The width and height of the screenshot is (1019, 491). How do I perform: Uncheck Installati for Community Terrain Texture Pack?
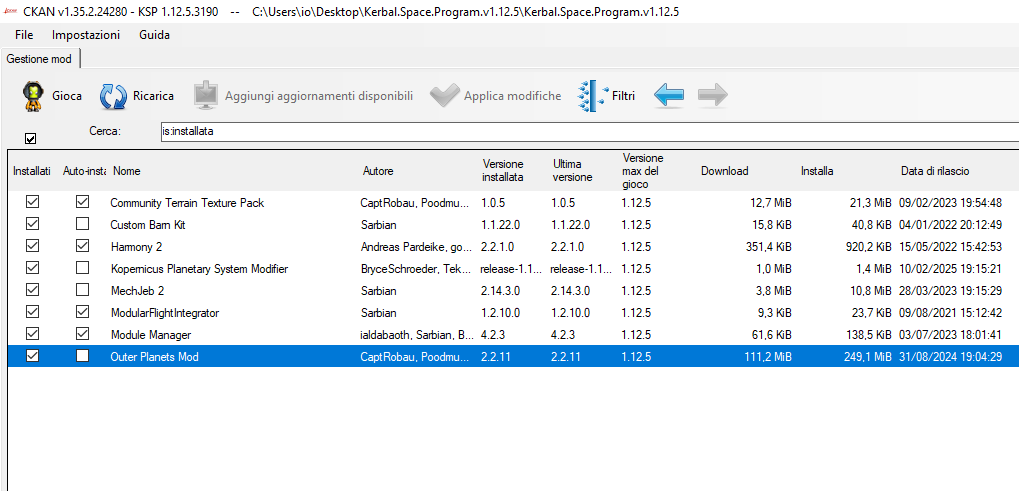click(x=32, y=203)
